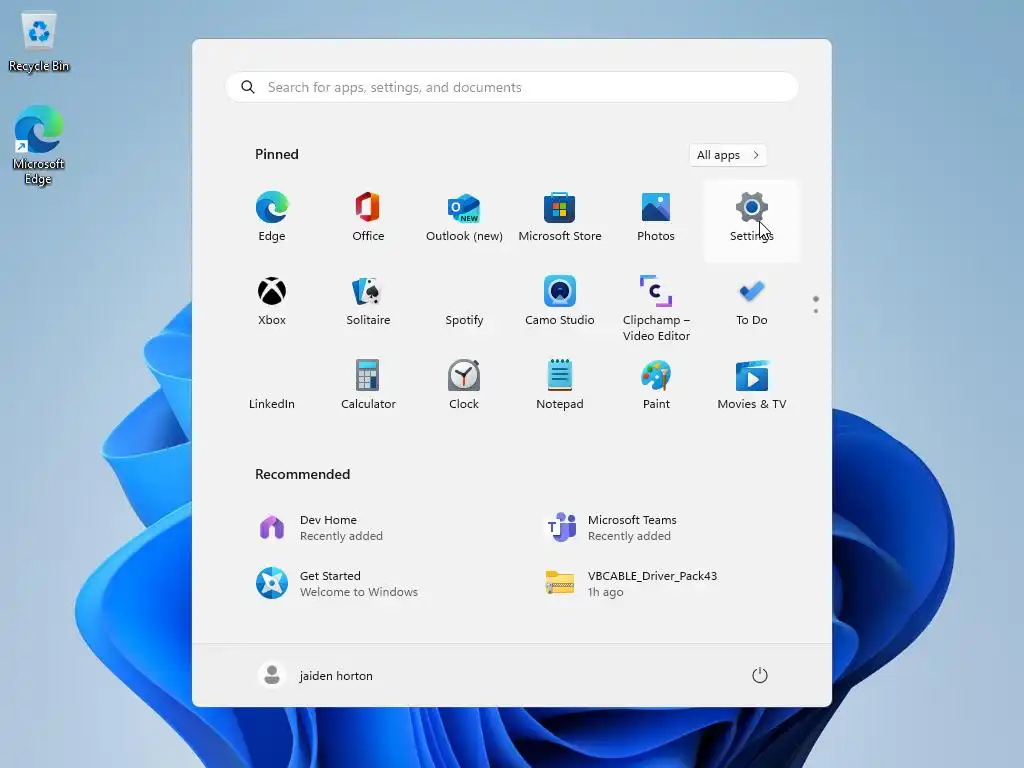Select Microsoft Edge desktop shortcut
1024x768 pixels.
pos(38,145)
